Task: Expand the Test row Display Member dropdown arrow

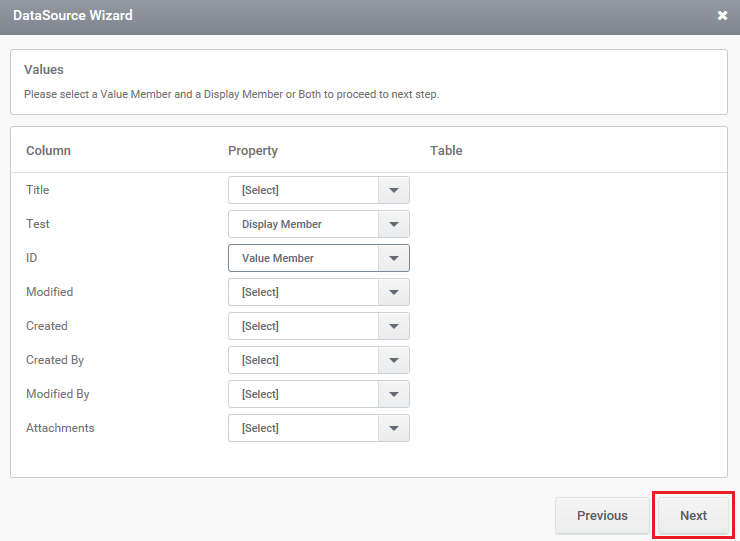Action: (394, 224)
